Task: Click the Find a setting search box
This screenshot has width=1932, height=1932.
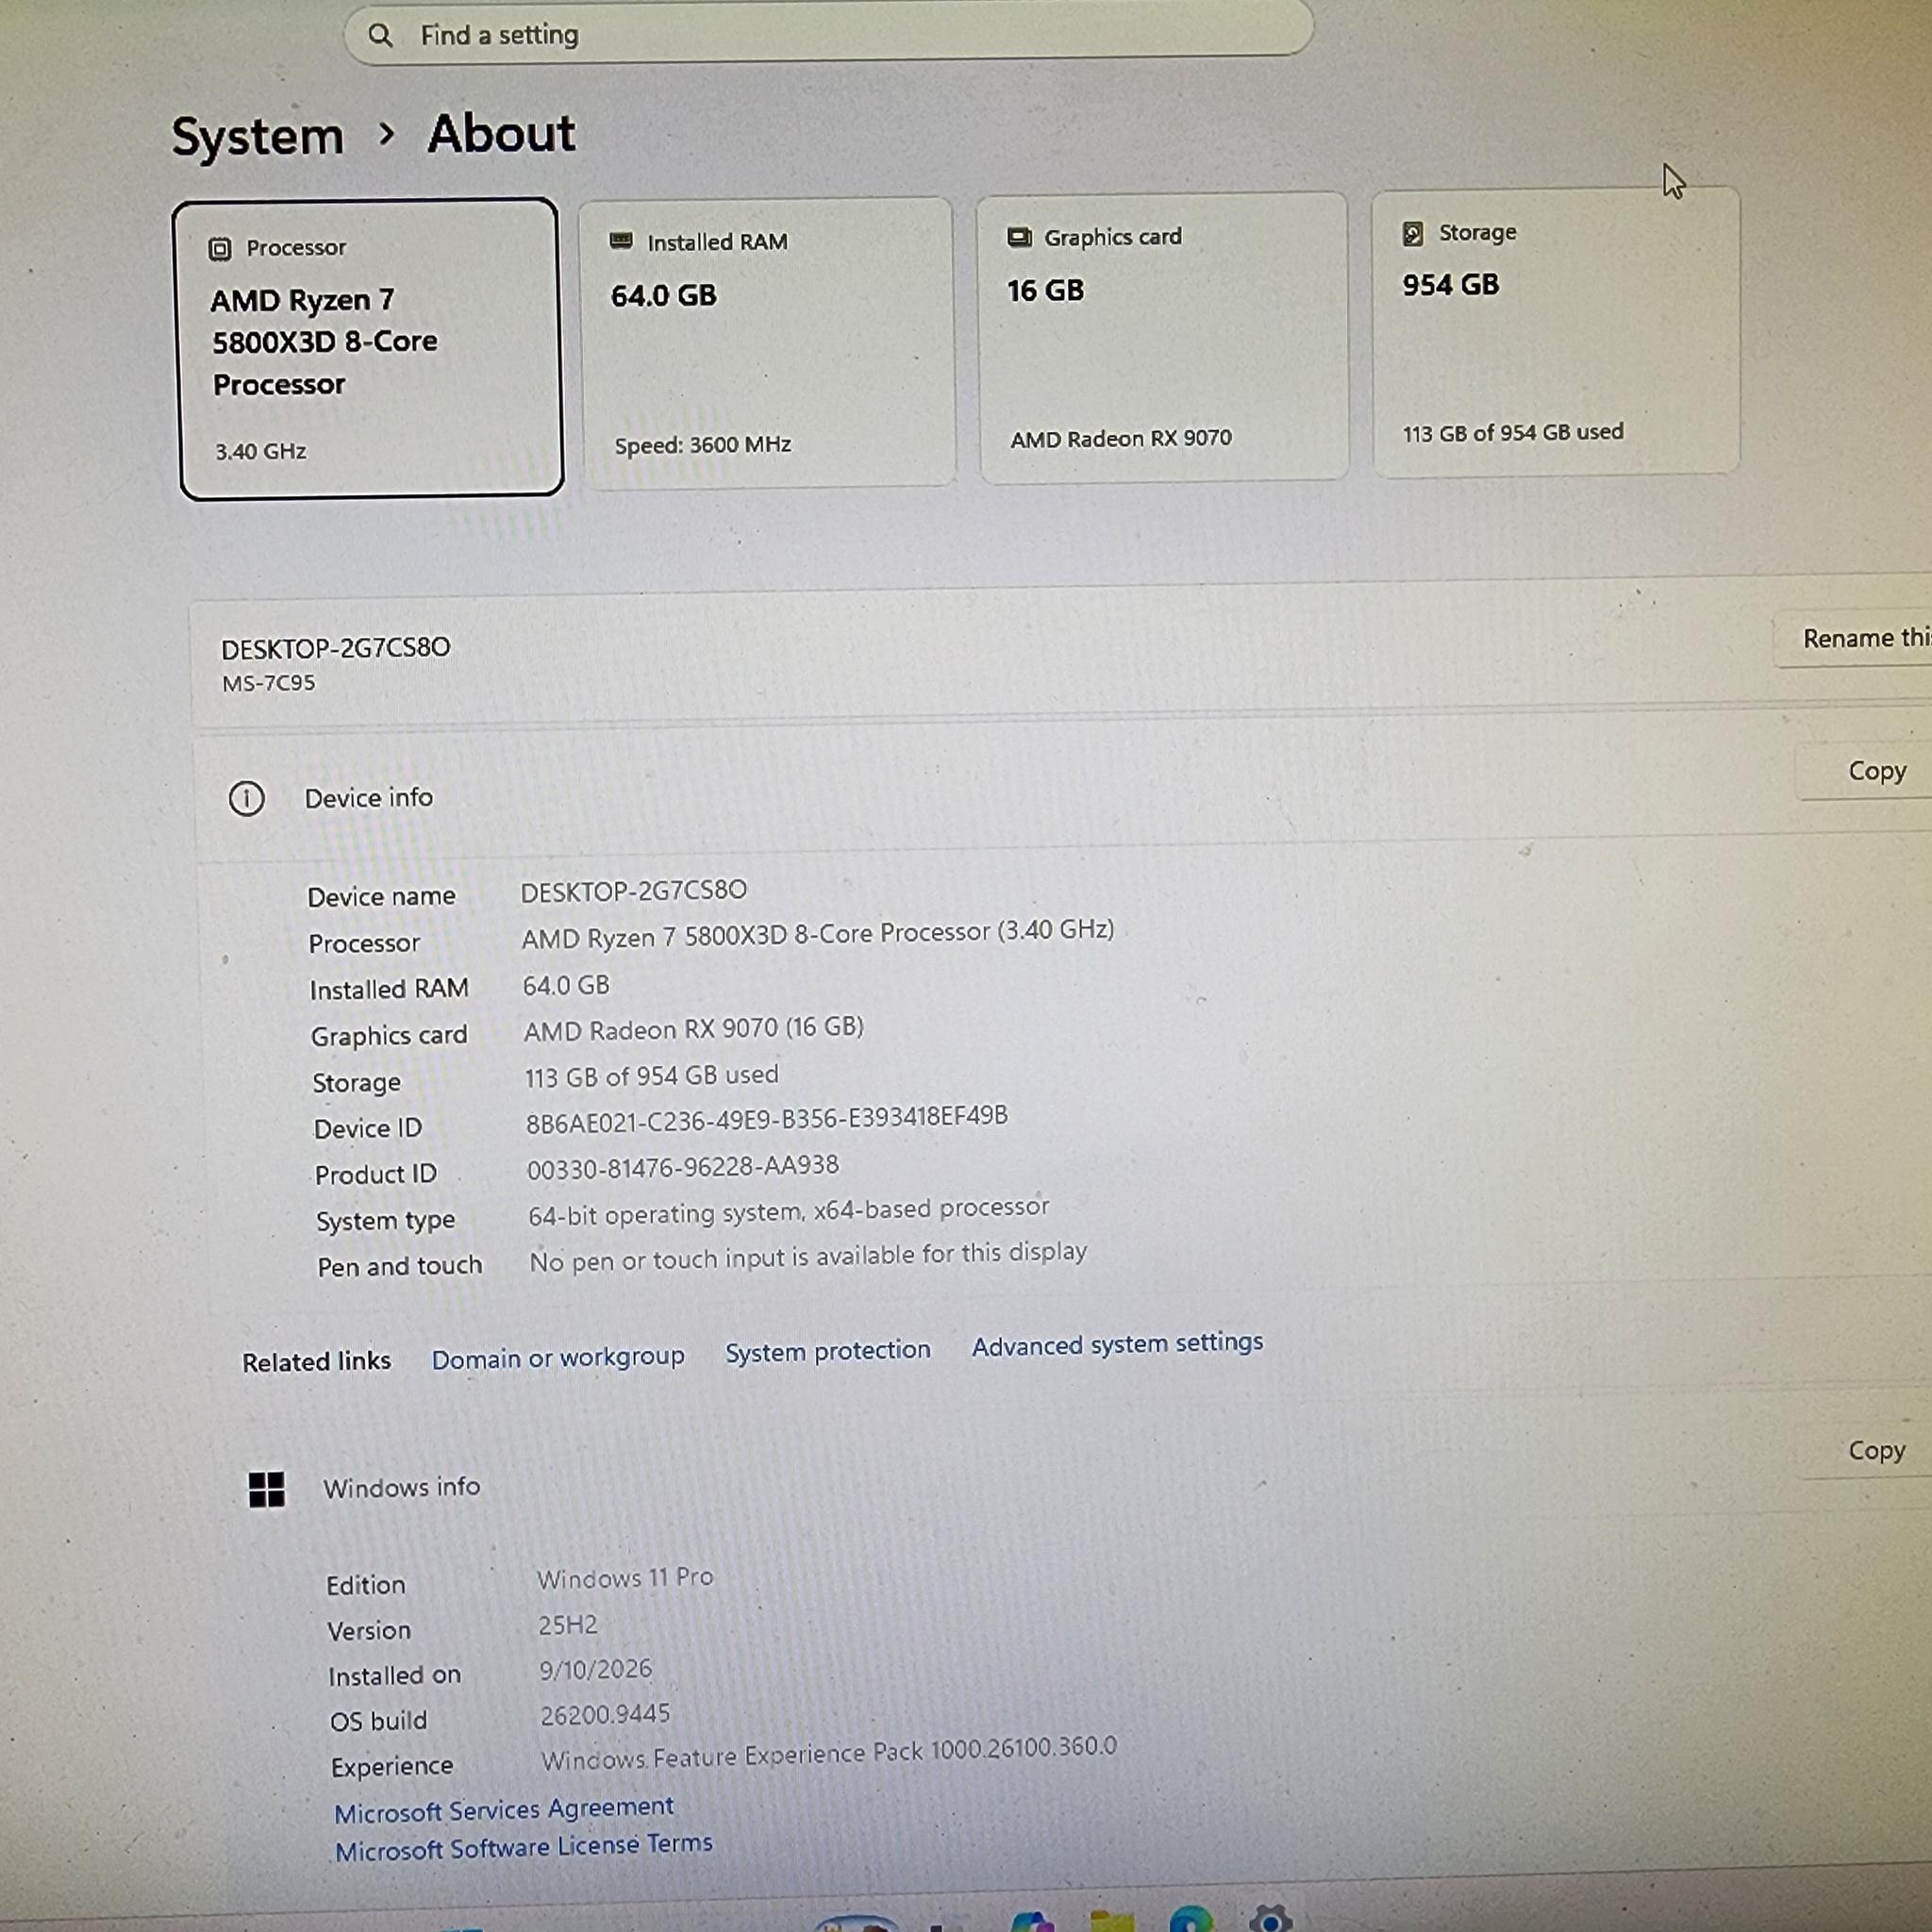Action: tap(828, 33)
